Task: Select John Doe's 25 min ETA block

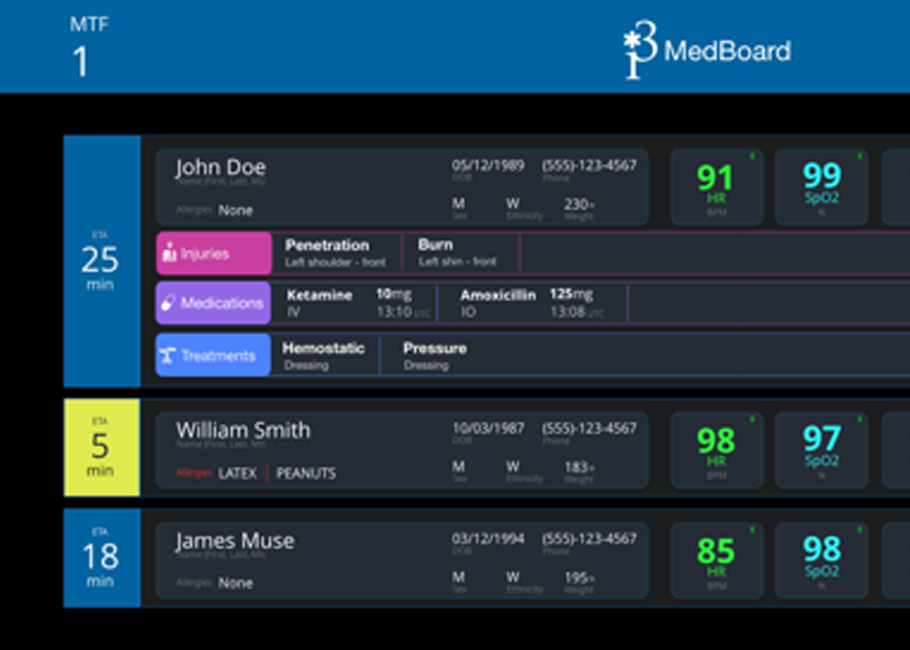Action: (x=101, y=261)
